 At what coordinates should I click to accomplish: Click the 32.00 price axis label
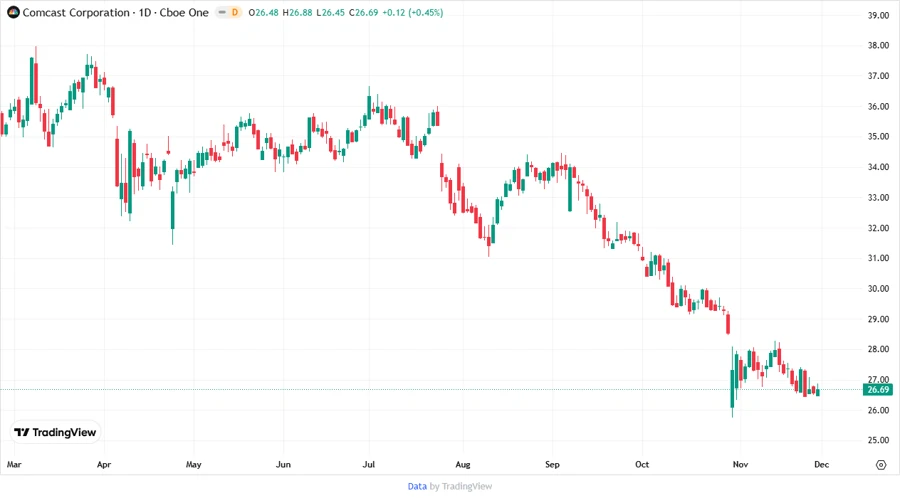click(878, 228)
